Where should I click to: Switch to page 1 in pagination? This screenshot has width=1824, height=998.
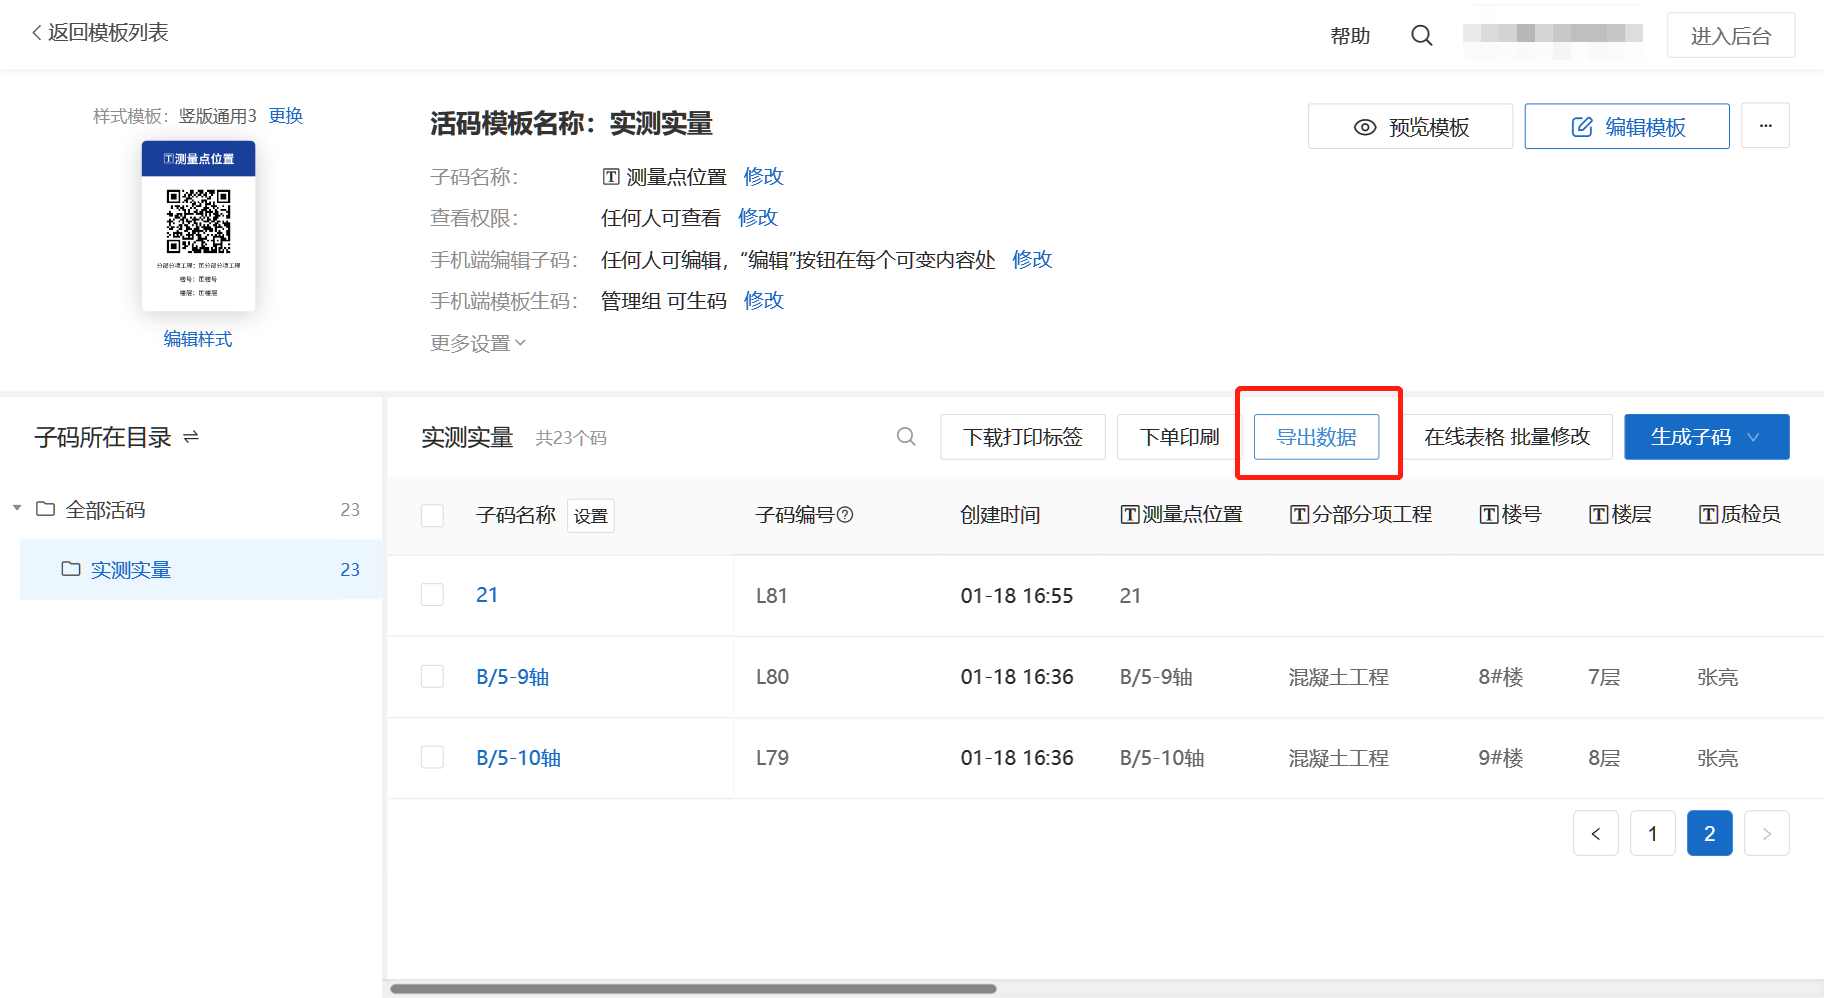click(1652, 833)
